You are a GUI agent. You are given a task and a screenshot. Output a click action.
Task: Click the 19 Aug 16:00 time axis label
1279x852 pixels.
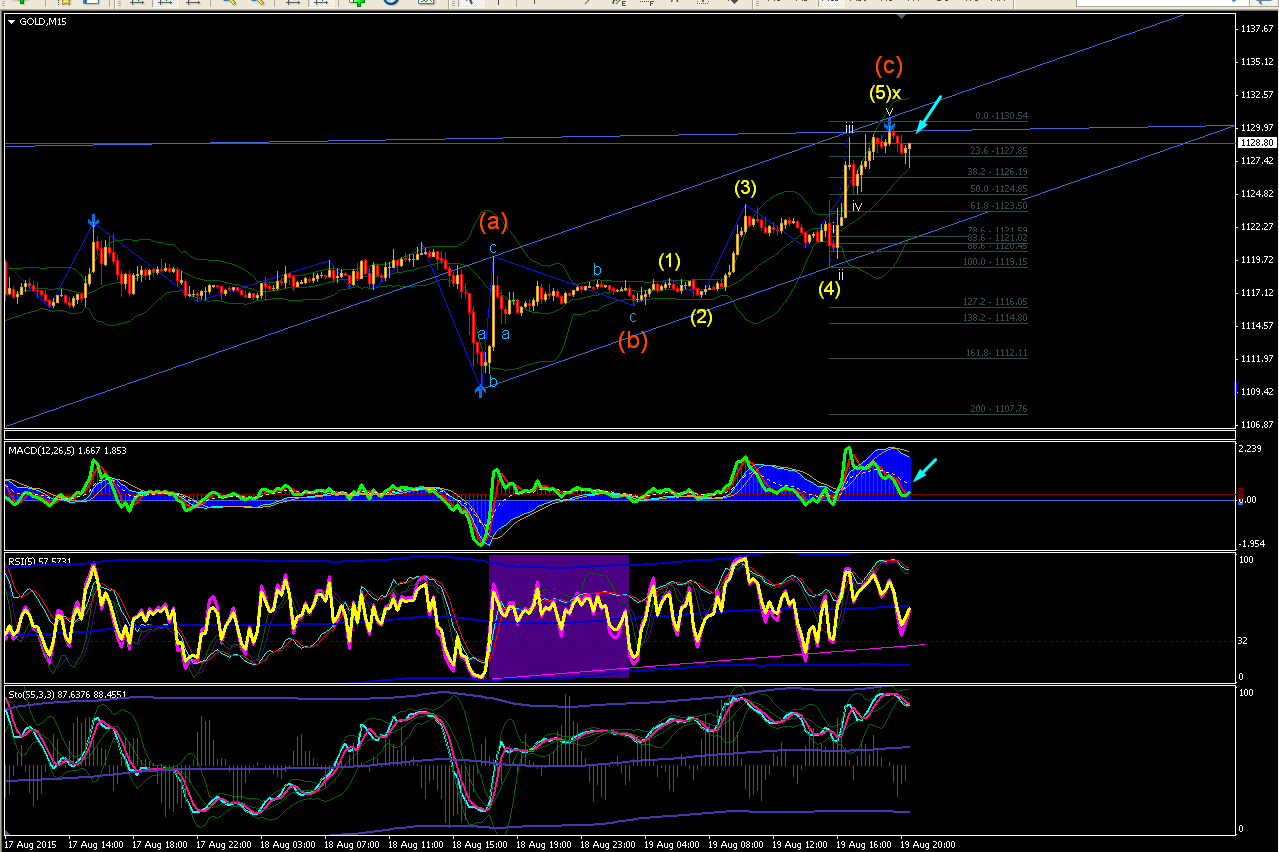click(864, 845)
